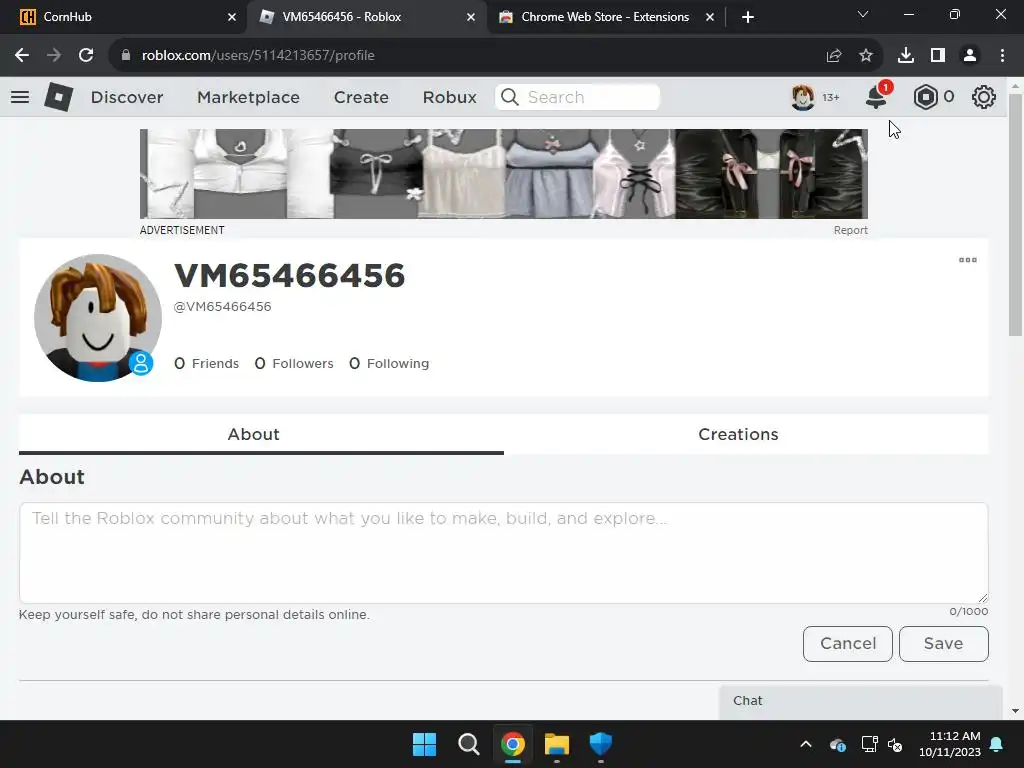Image resolution: width=1024 pixels, height=768 pixels.
Task: Open the Windows Start menu
Action: point(424,744)
